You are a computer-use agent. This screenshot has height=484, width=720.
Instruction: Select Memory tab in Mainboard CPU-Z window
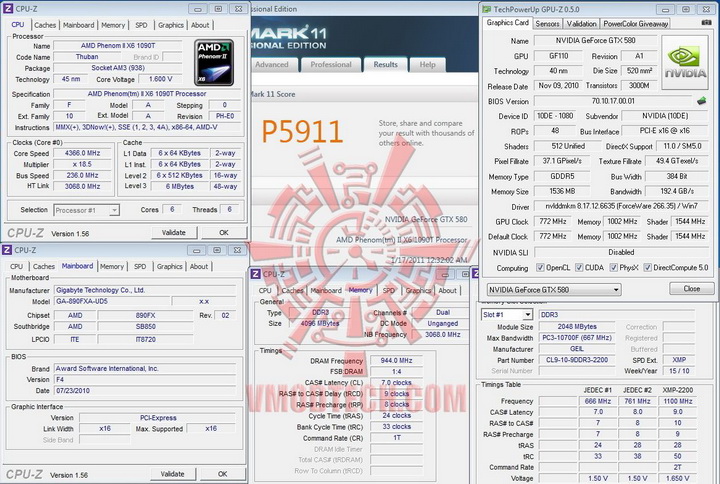(x=112, y=266)
